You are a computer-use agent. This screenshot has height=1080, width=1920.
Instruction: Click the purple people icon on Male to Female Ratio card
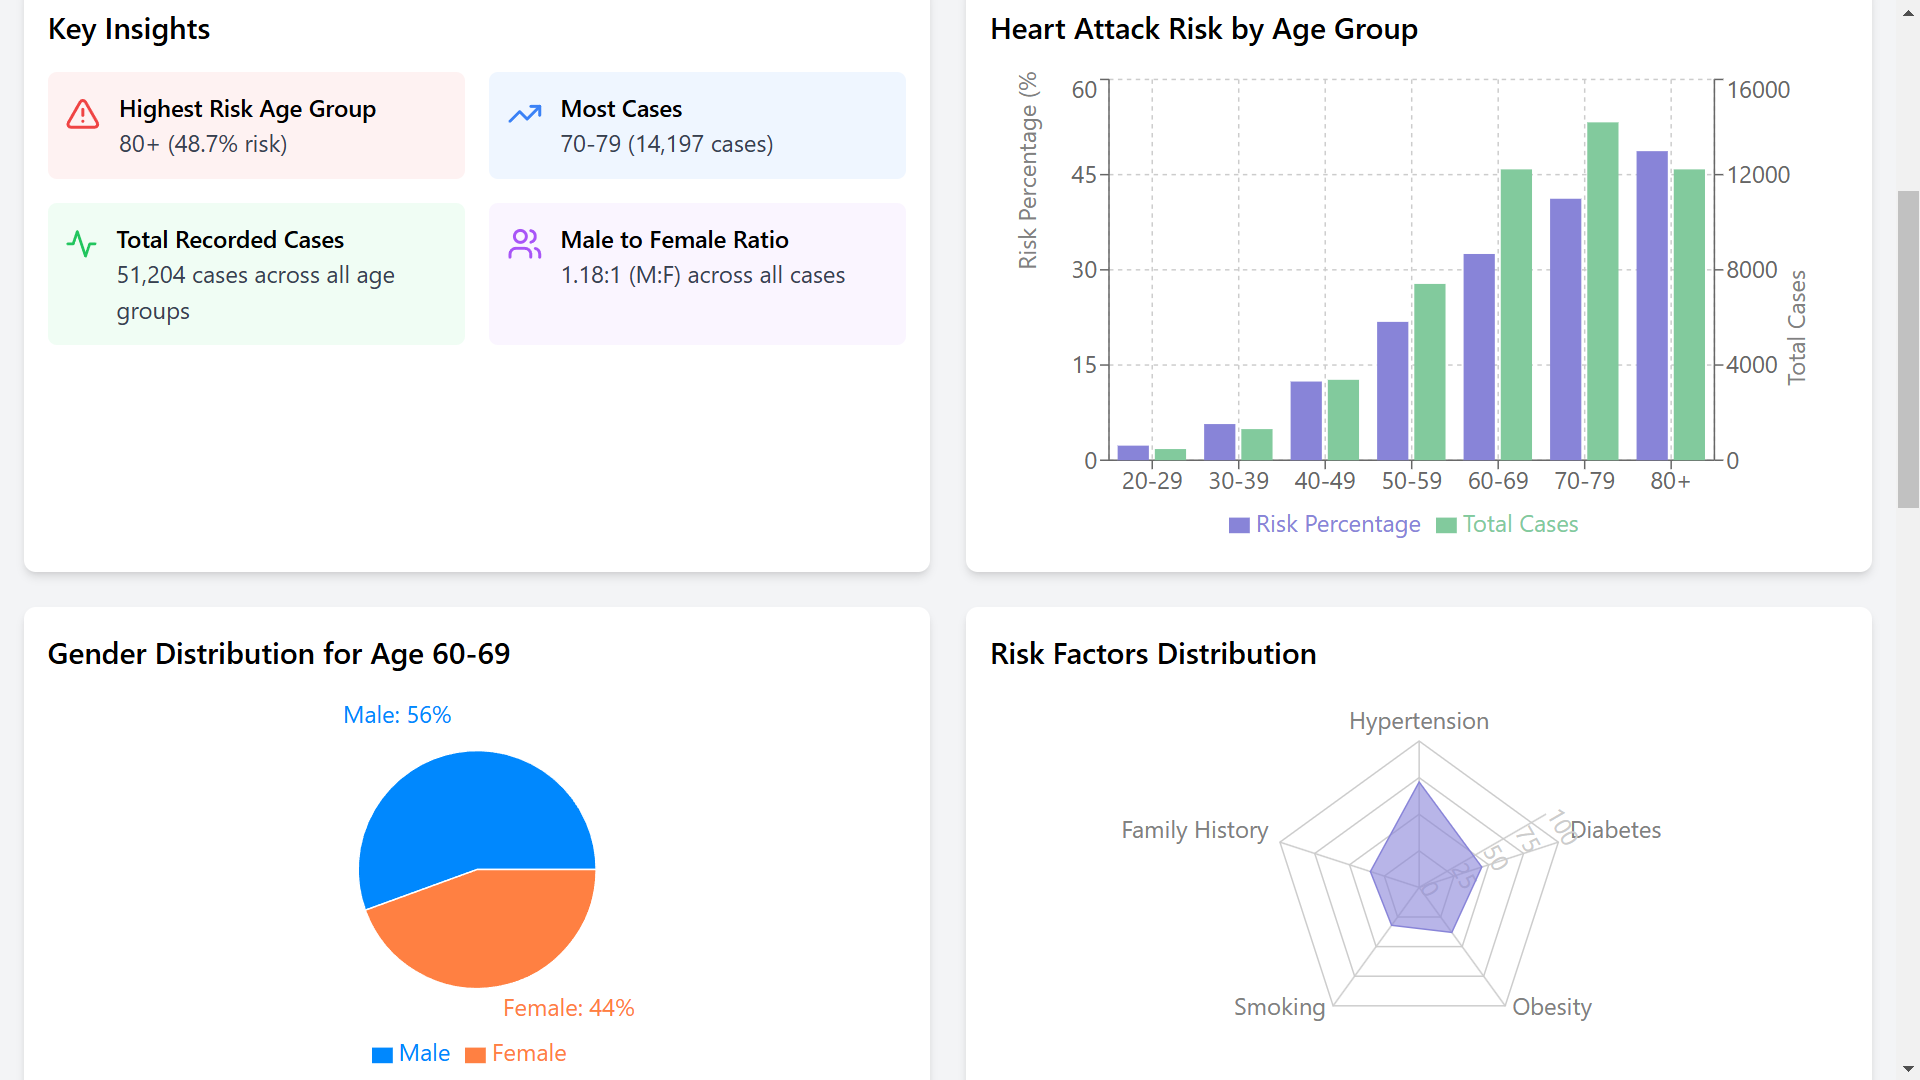coord(524,244)
